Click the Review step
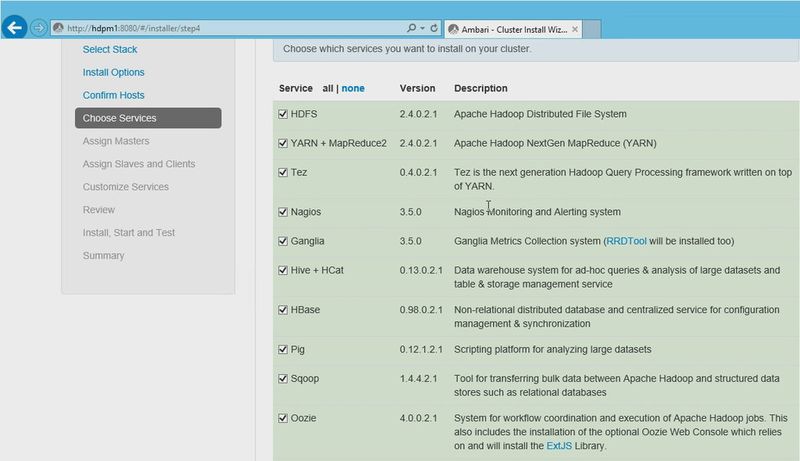The width and height of the screenshot is (800, 461). tap(98, 210)
